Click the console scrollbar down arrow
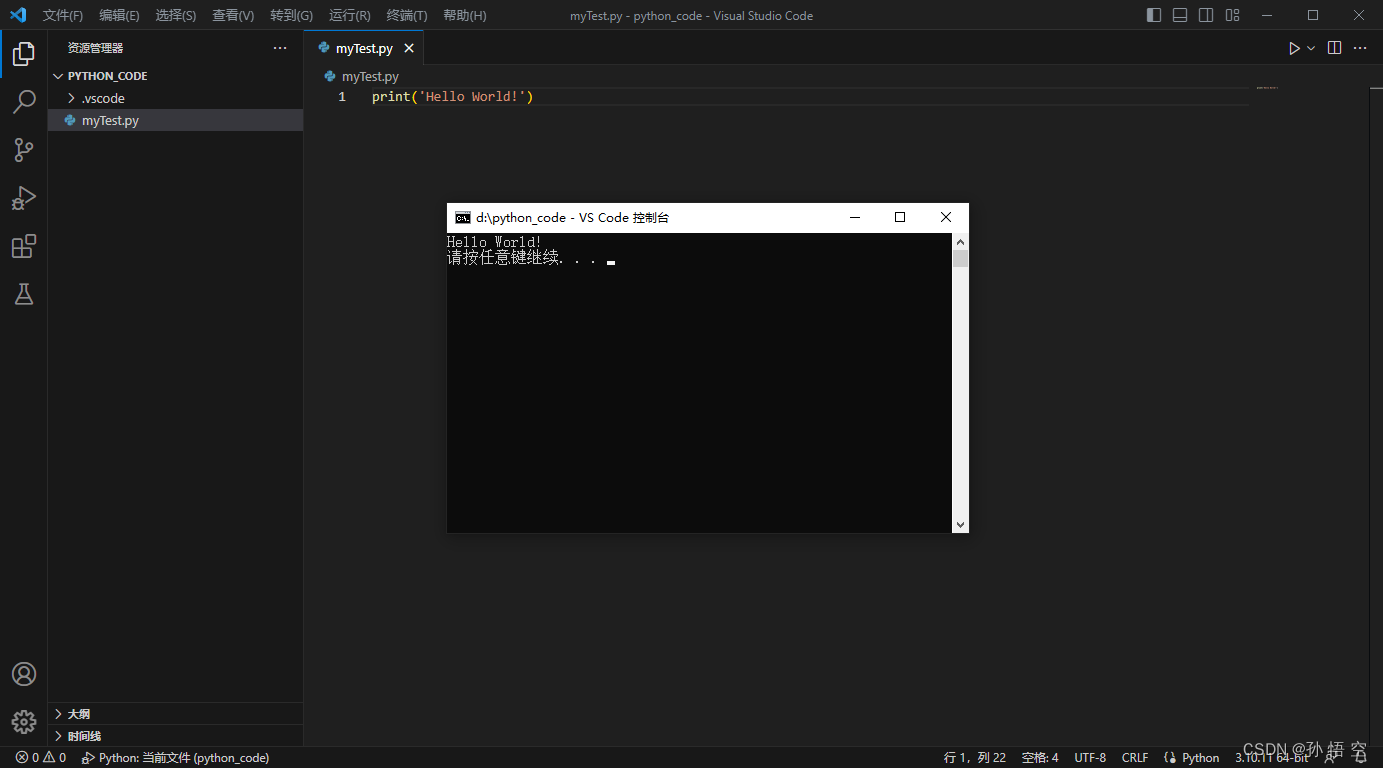The image size is (1383, 768). [x=960, y=524]
